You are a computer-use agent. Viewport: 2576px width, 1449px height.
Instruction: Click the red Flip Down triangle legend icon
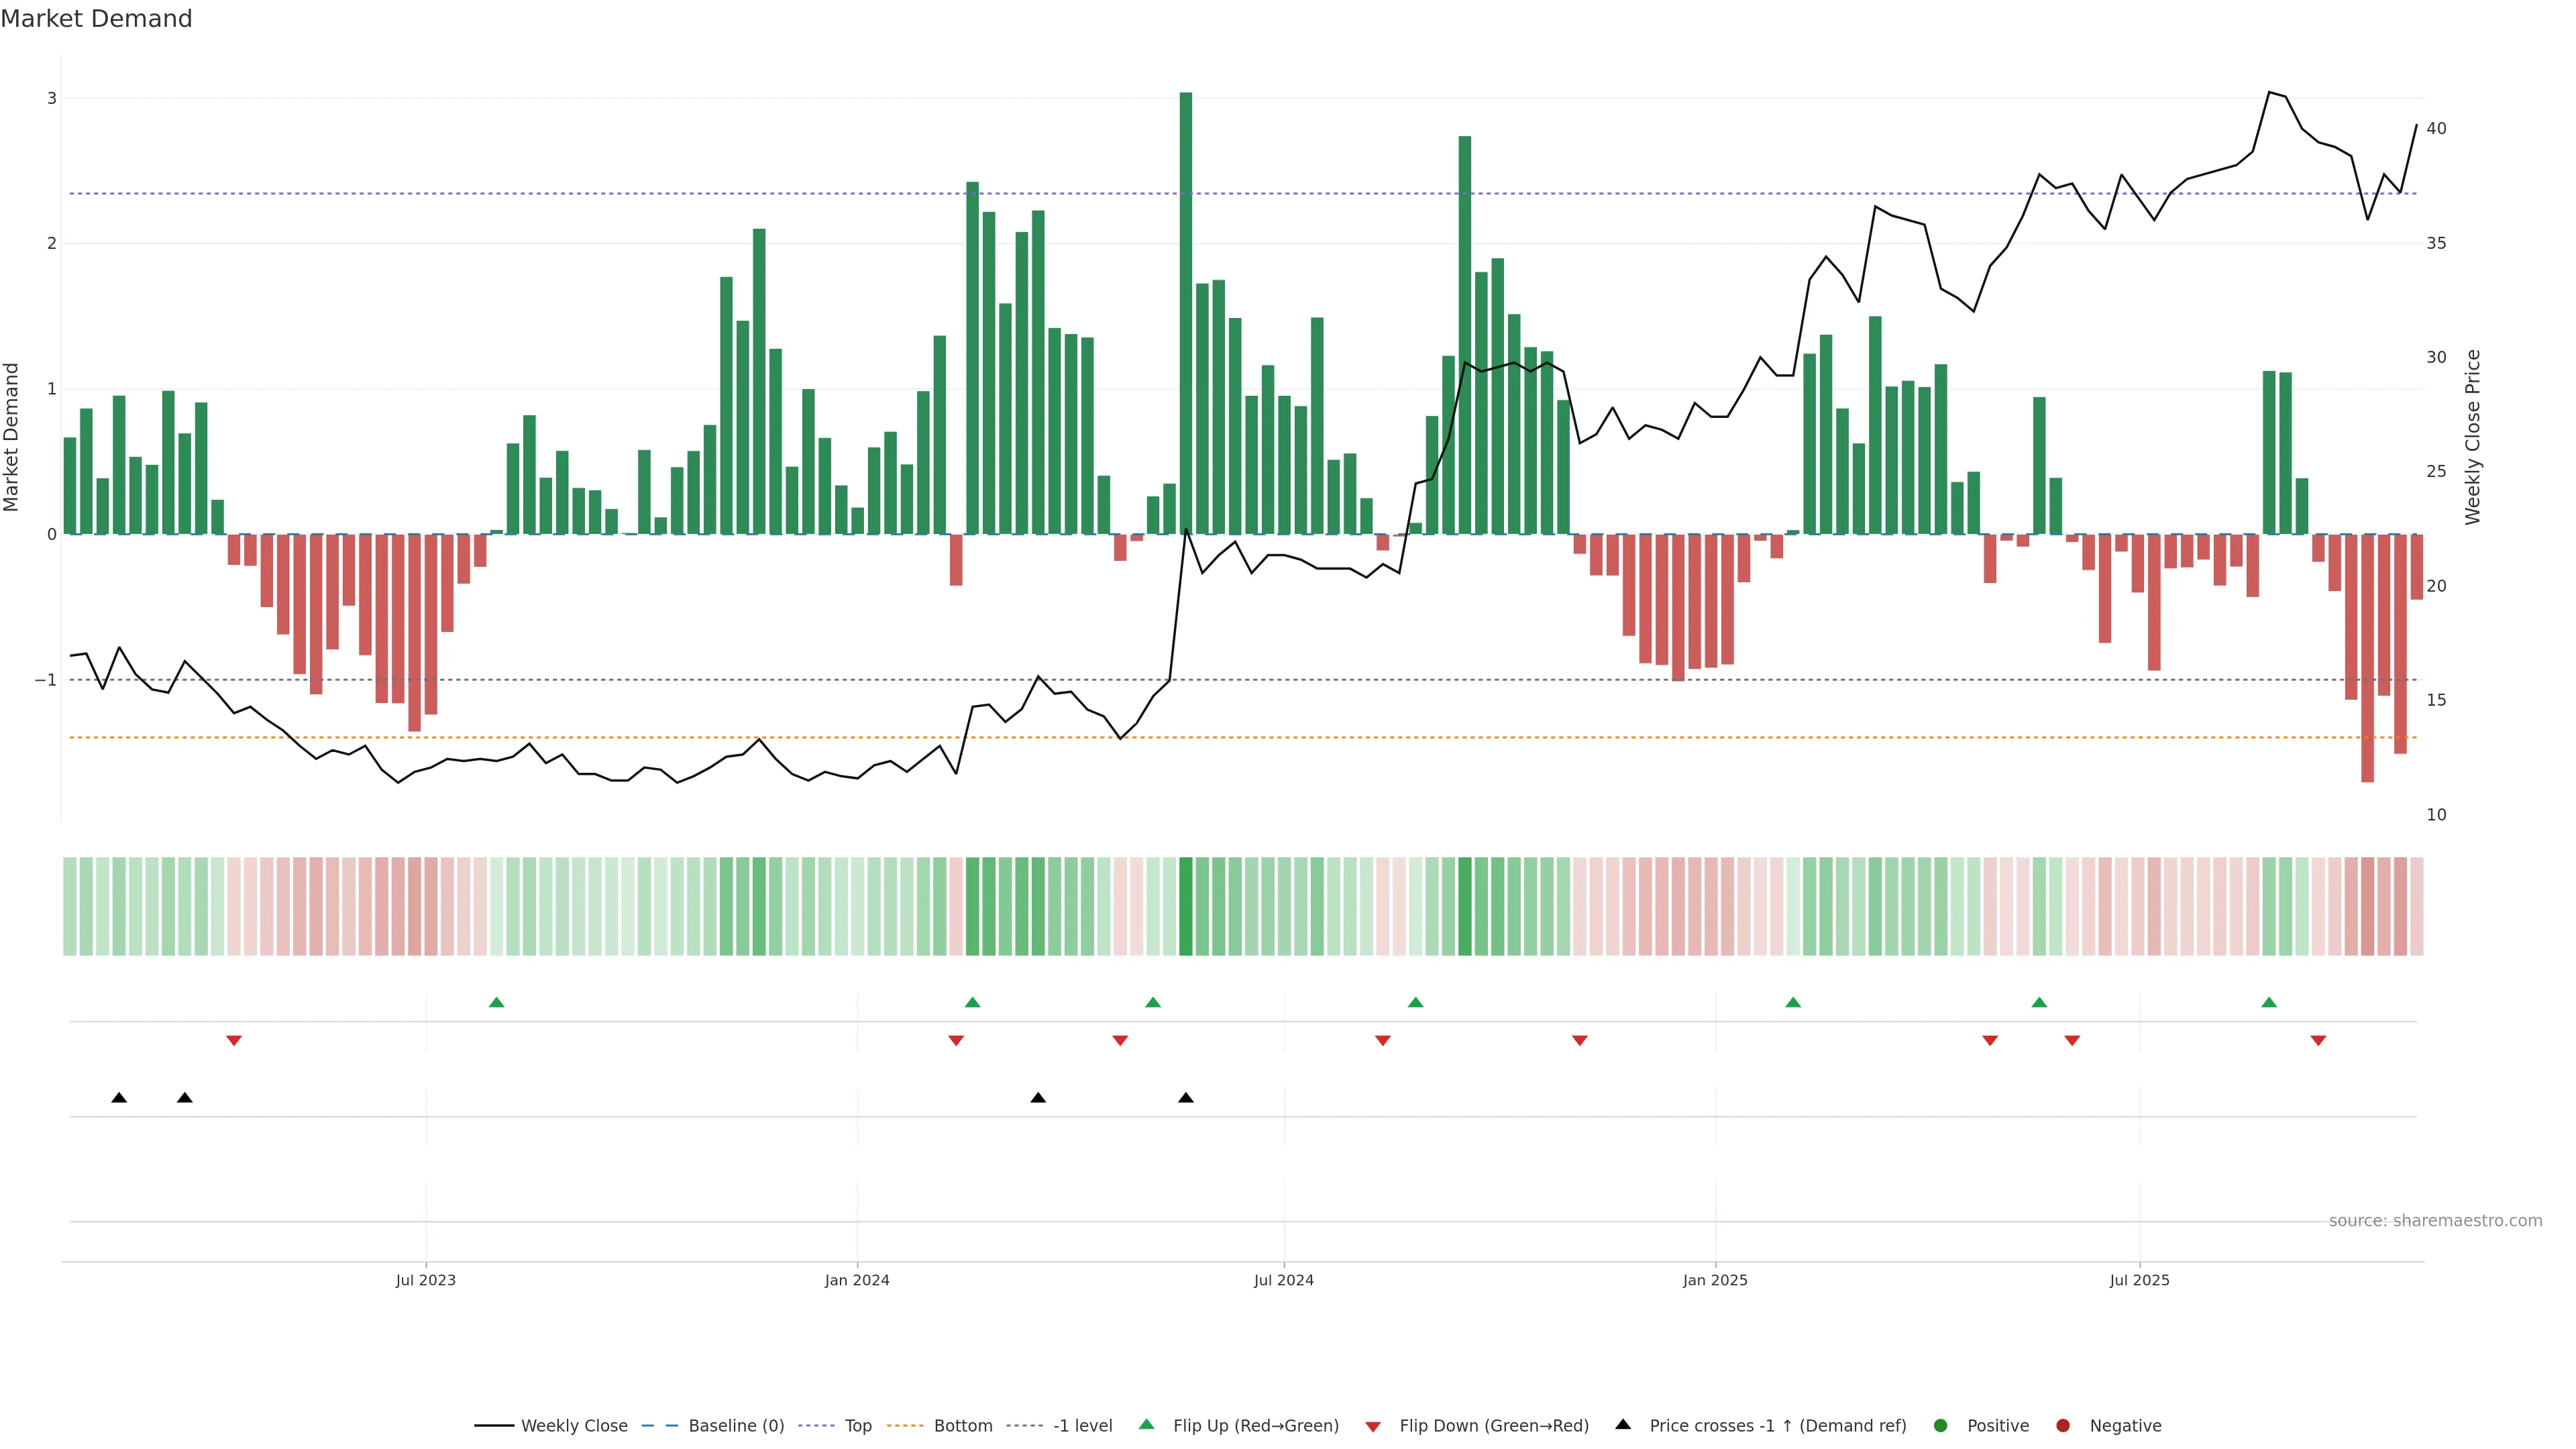pyautogui.click(x=1373, y=1427)
